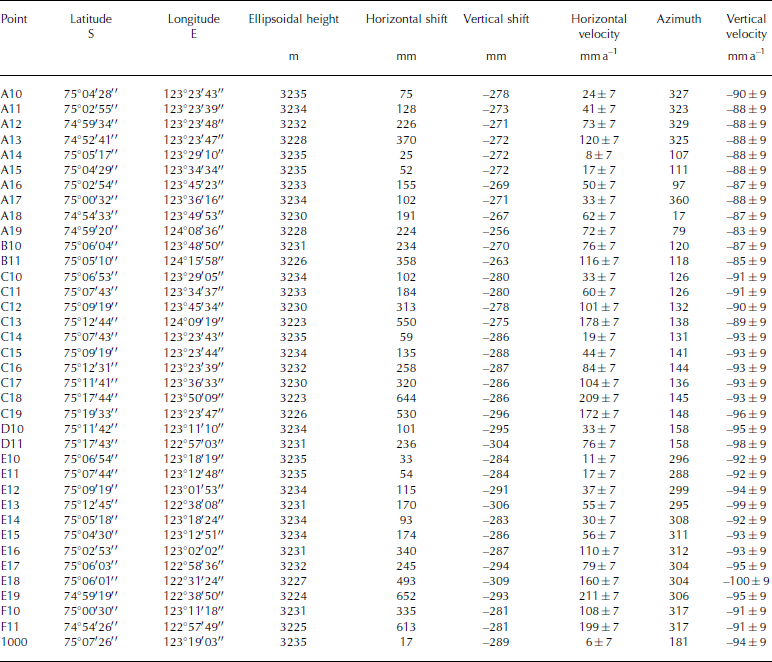Select point label A10 in first row
Image resolution: width=772 pixels, height=662 pixels.
(x=13, y=94)
